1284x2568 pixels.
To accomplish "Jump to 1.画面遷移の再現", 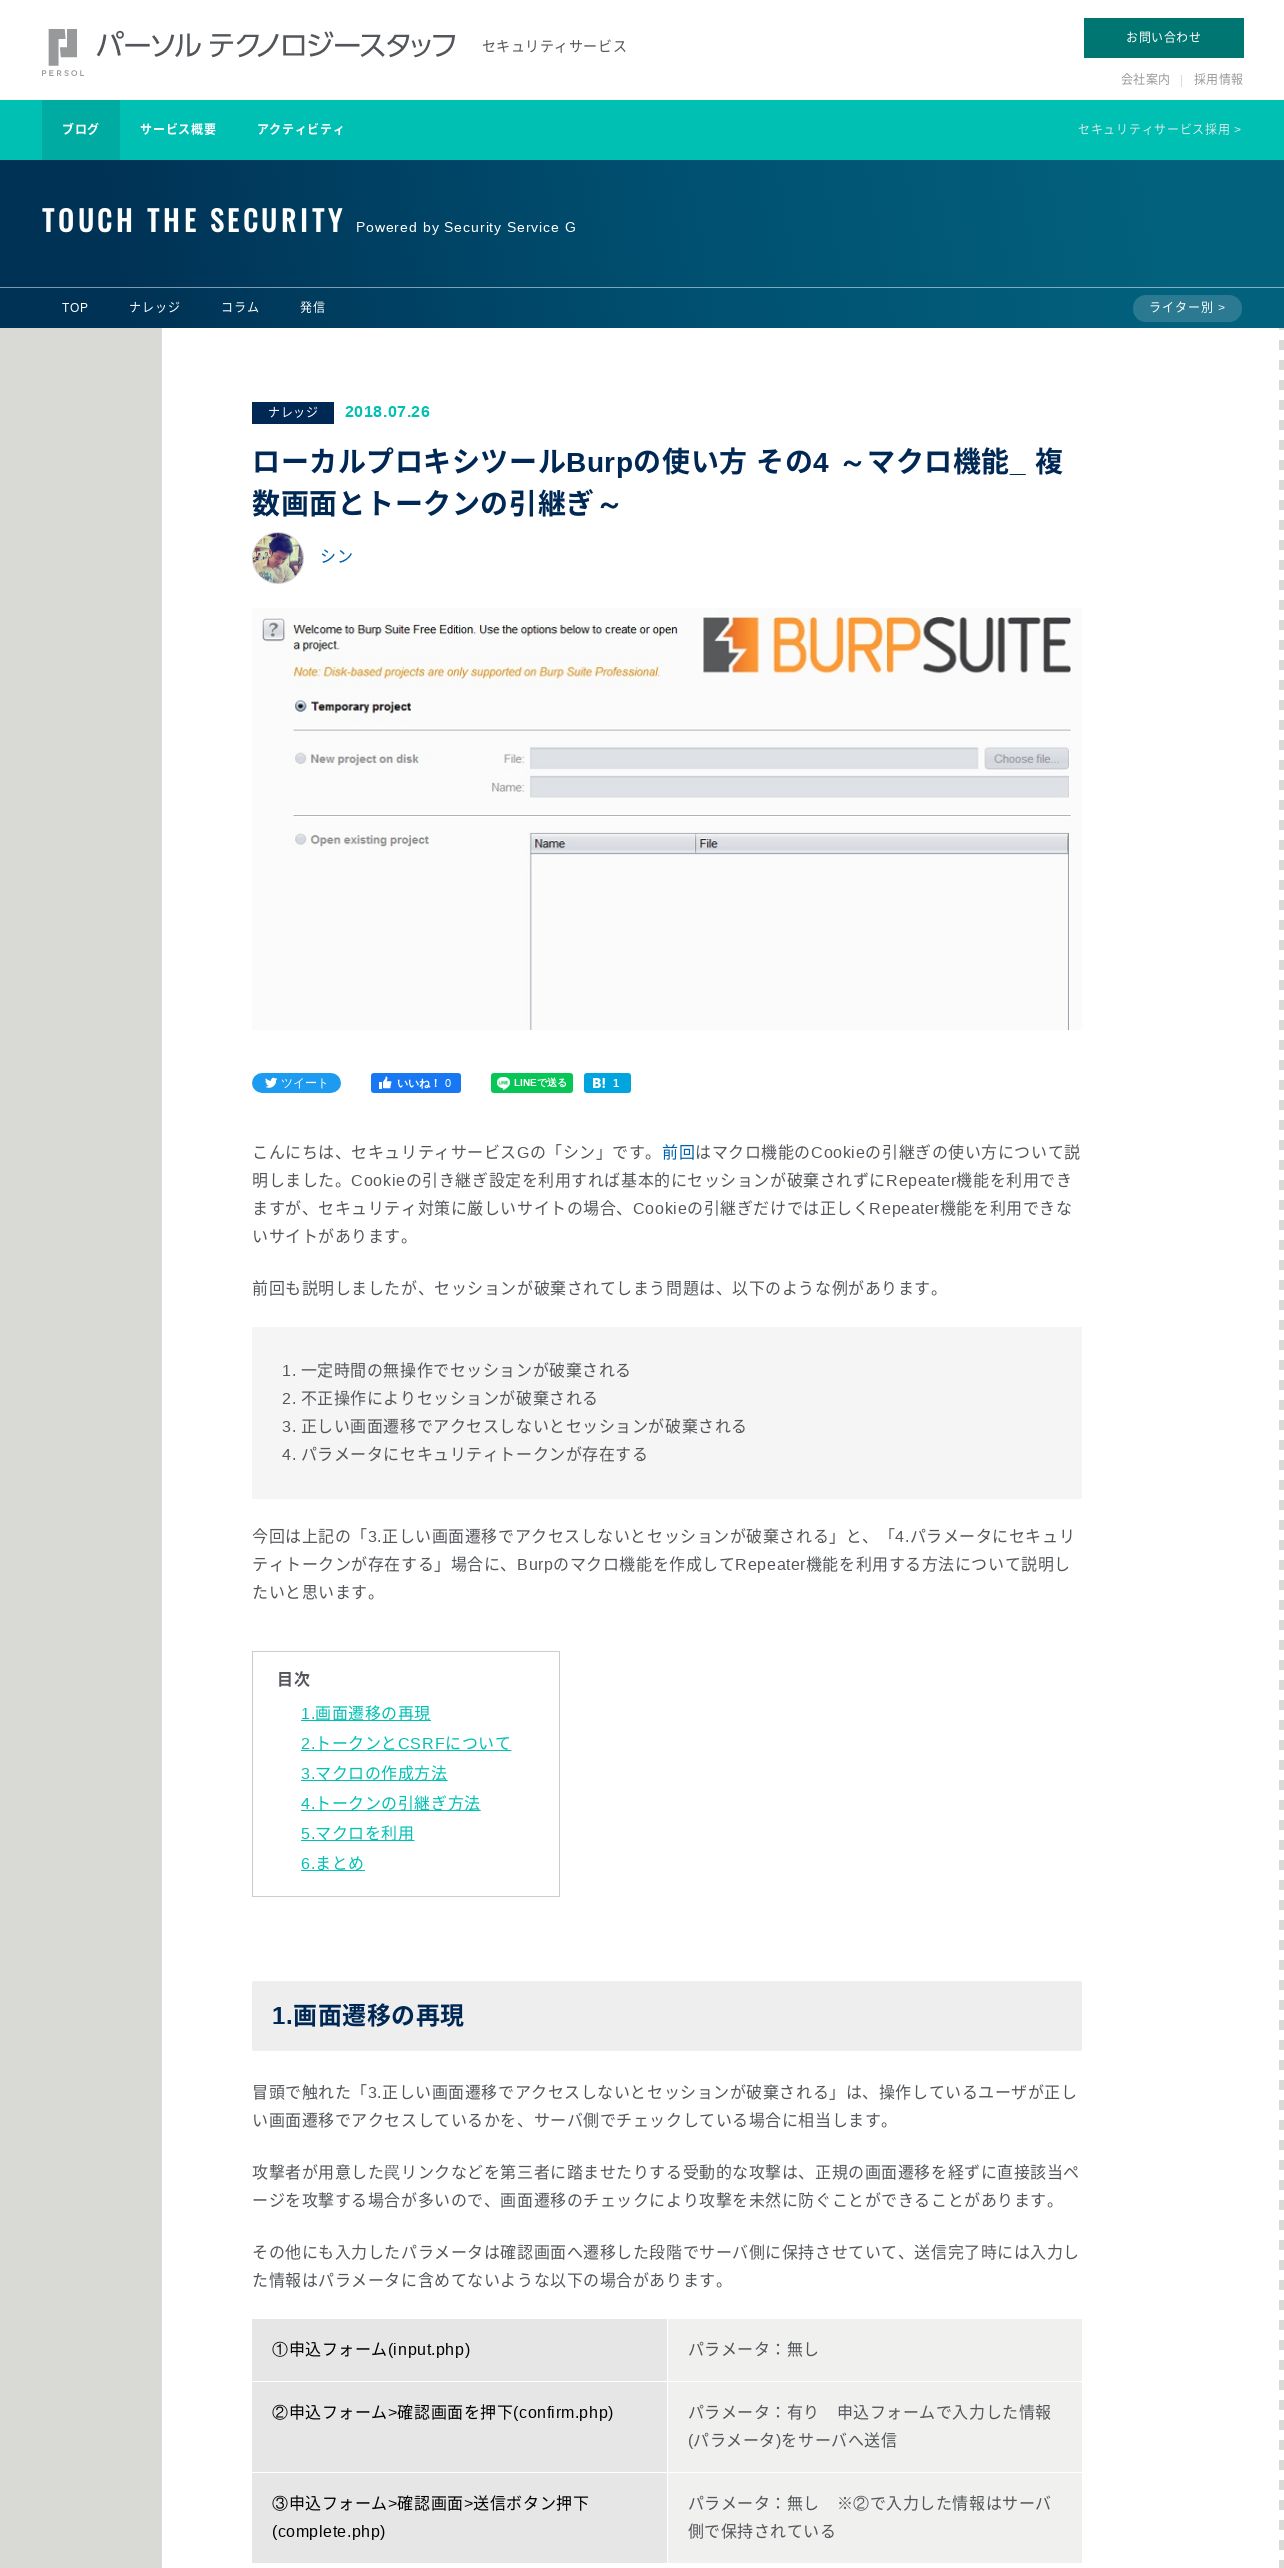I will [365, 1713].
